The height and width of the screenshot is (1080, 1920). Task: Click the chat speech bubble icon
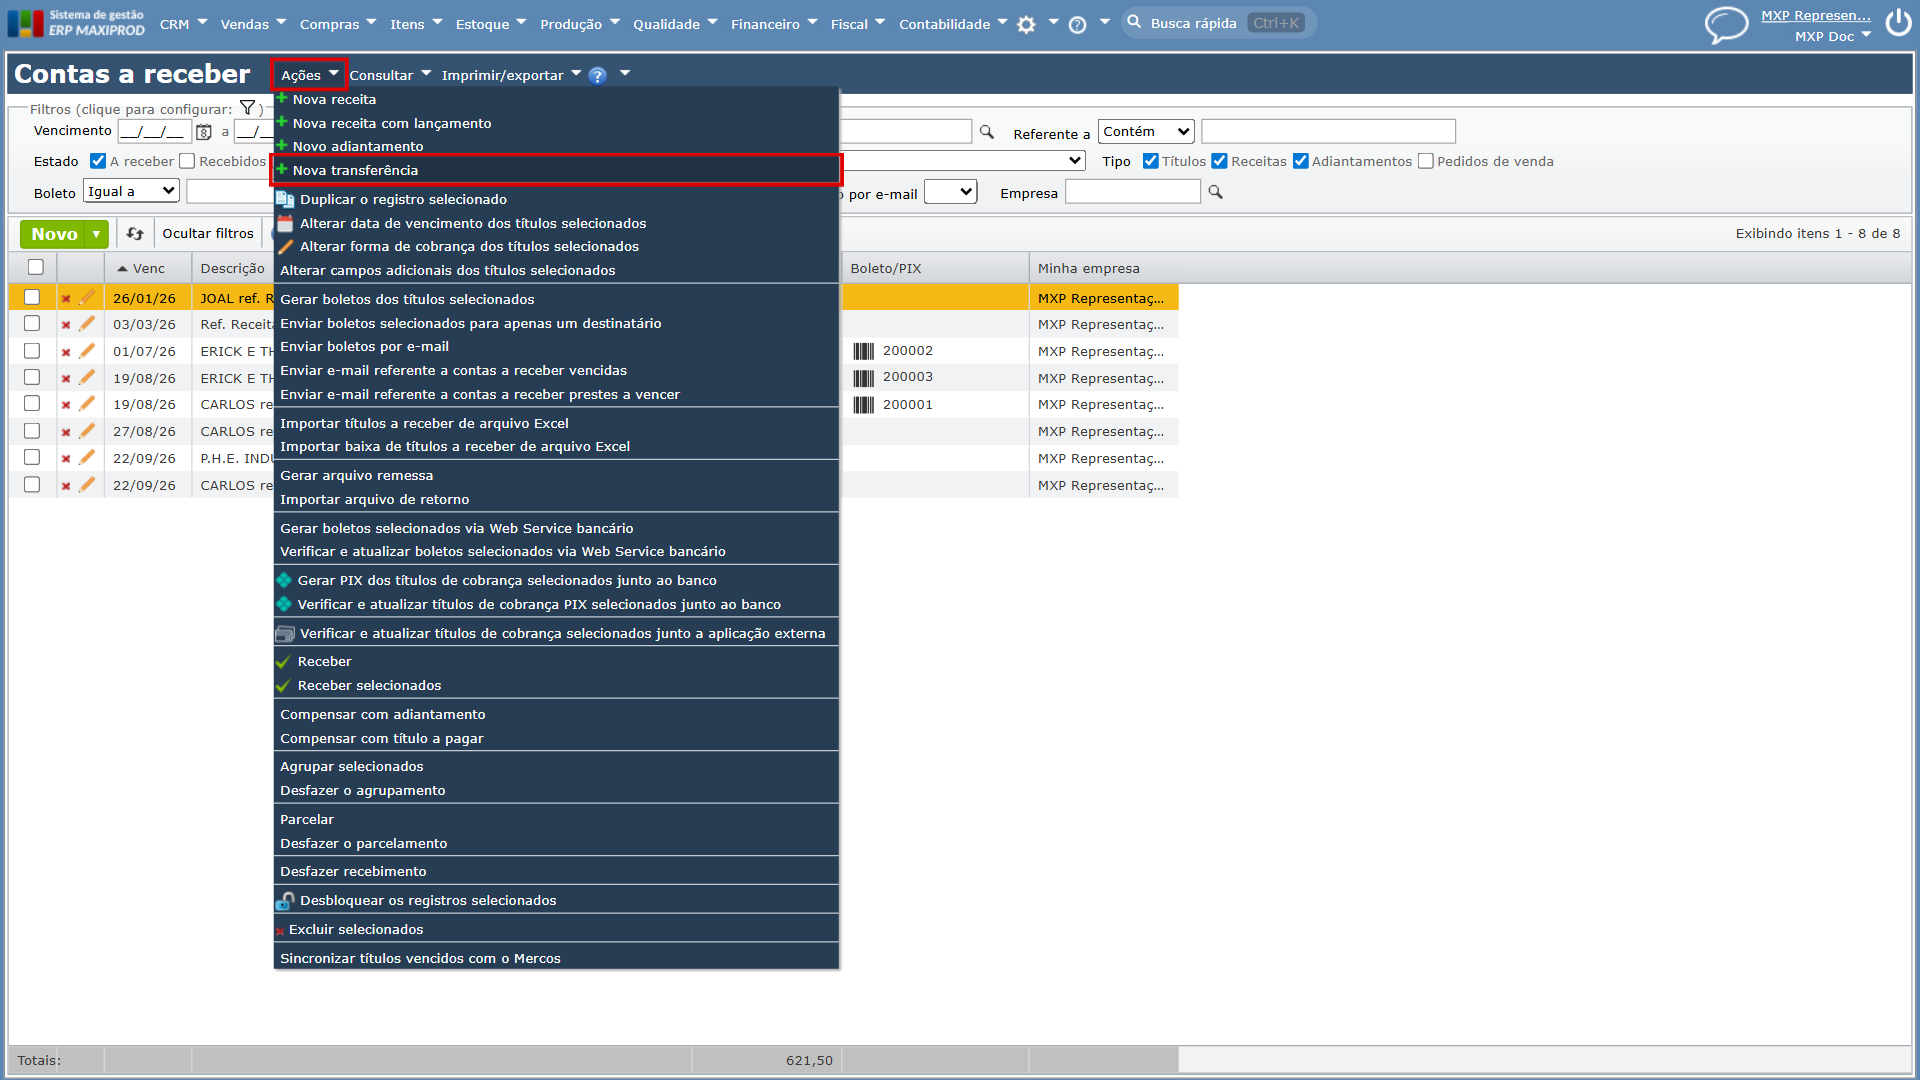[x=1726, y=25]
